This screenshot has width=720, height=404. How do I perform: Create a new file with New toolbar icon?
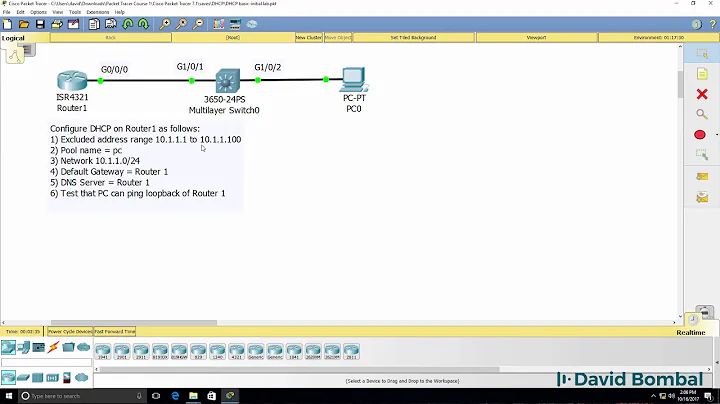(7, 24)
